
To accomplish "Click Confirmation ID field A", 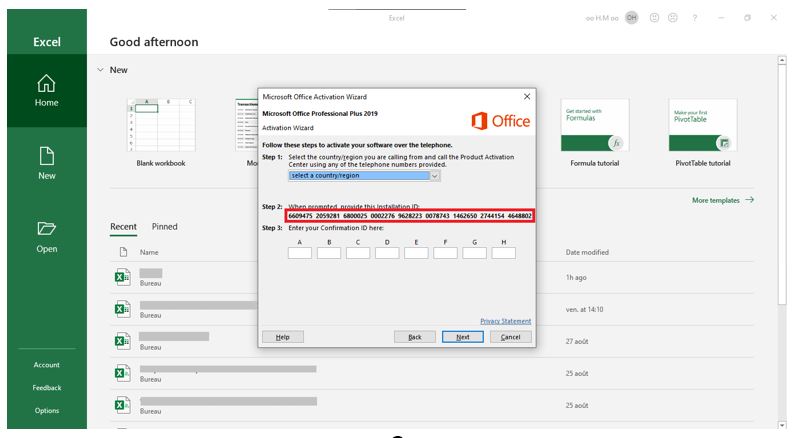I will click(300, 253).
